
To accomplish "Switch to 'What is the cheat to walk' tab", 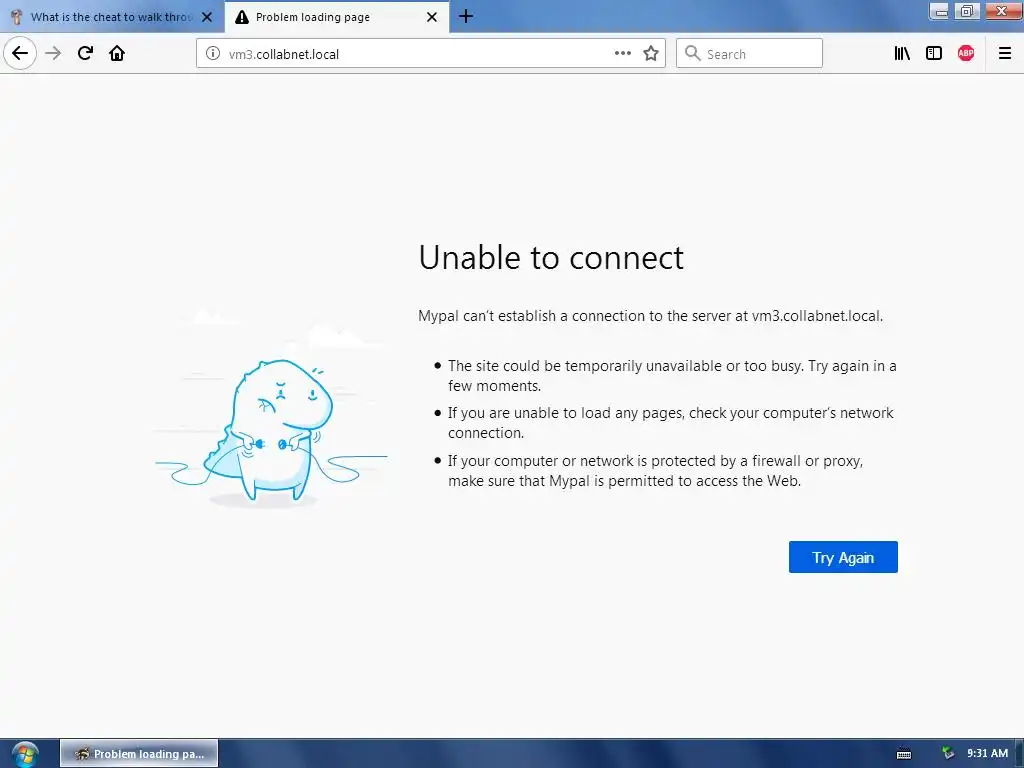I will tap(111, 17).
